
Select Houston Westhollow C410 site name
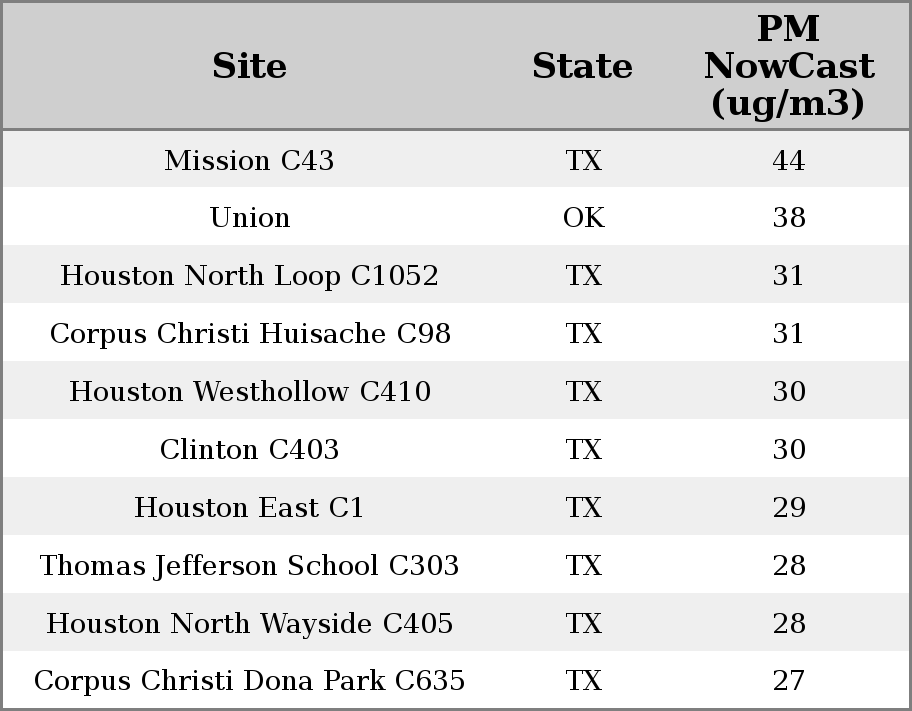click(250, 392)
